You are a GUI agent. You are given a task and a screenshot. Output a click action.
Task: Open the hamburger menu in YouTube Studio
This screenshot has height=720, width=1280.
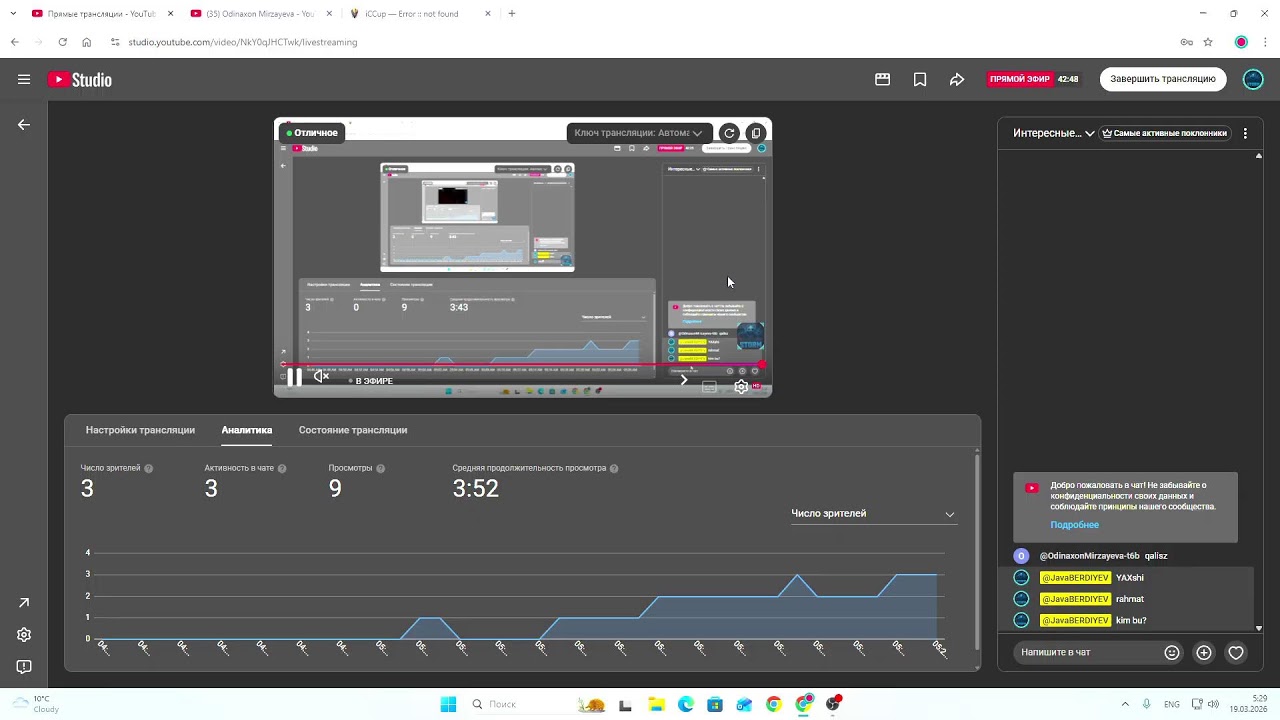point(24,80)
